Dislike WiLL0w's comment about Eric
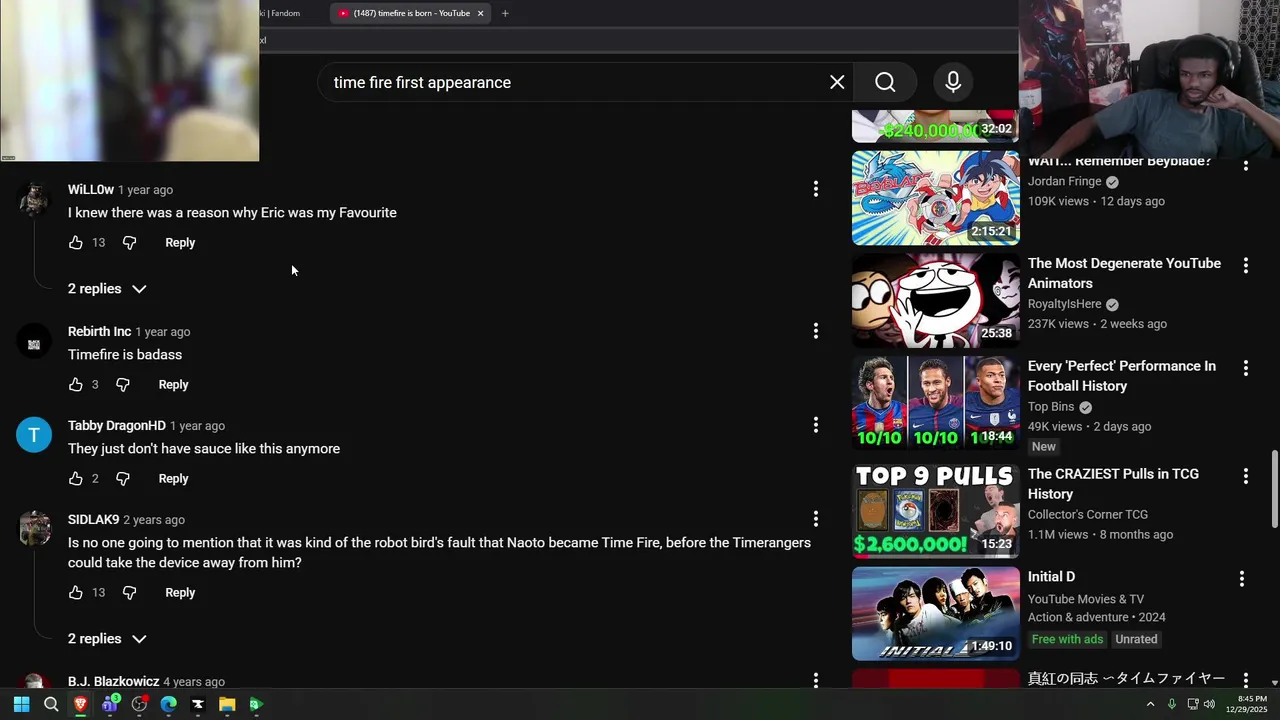 (129, 243)
